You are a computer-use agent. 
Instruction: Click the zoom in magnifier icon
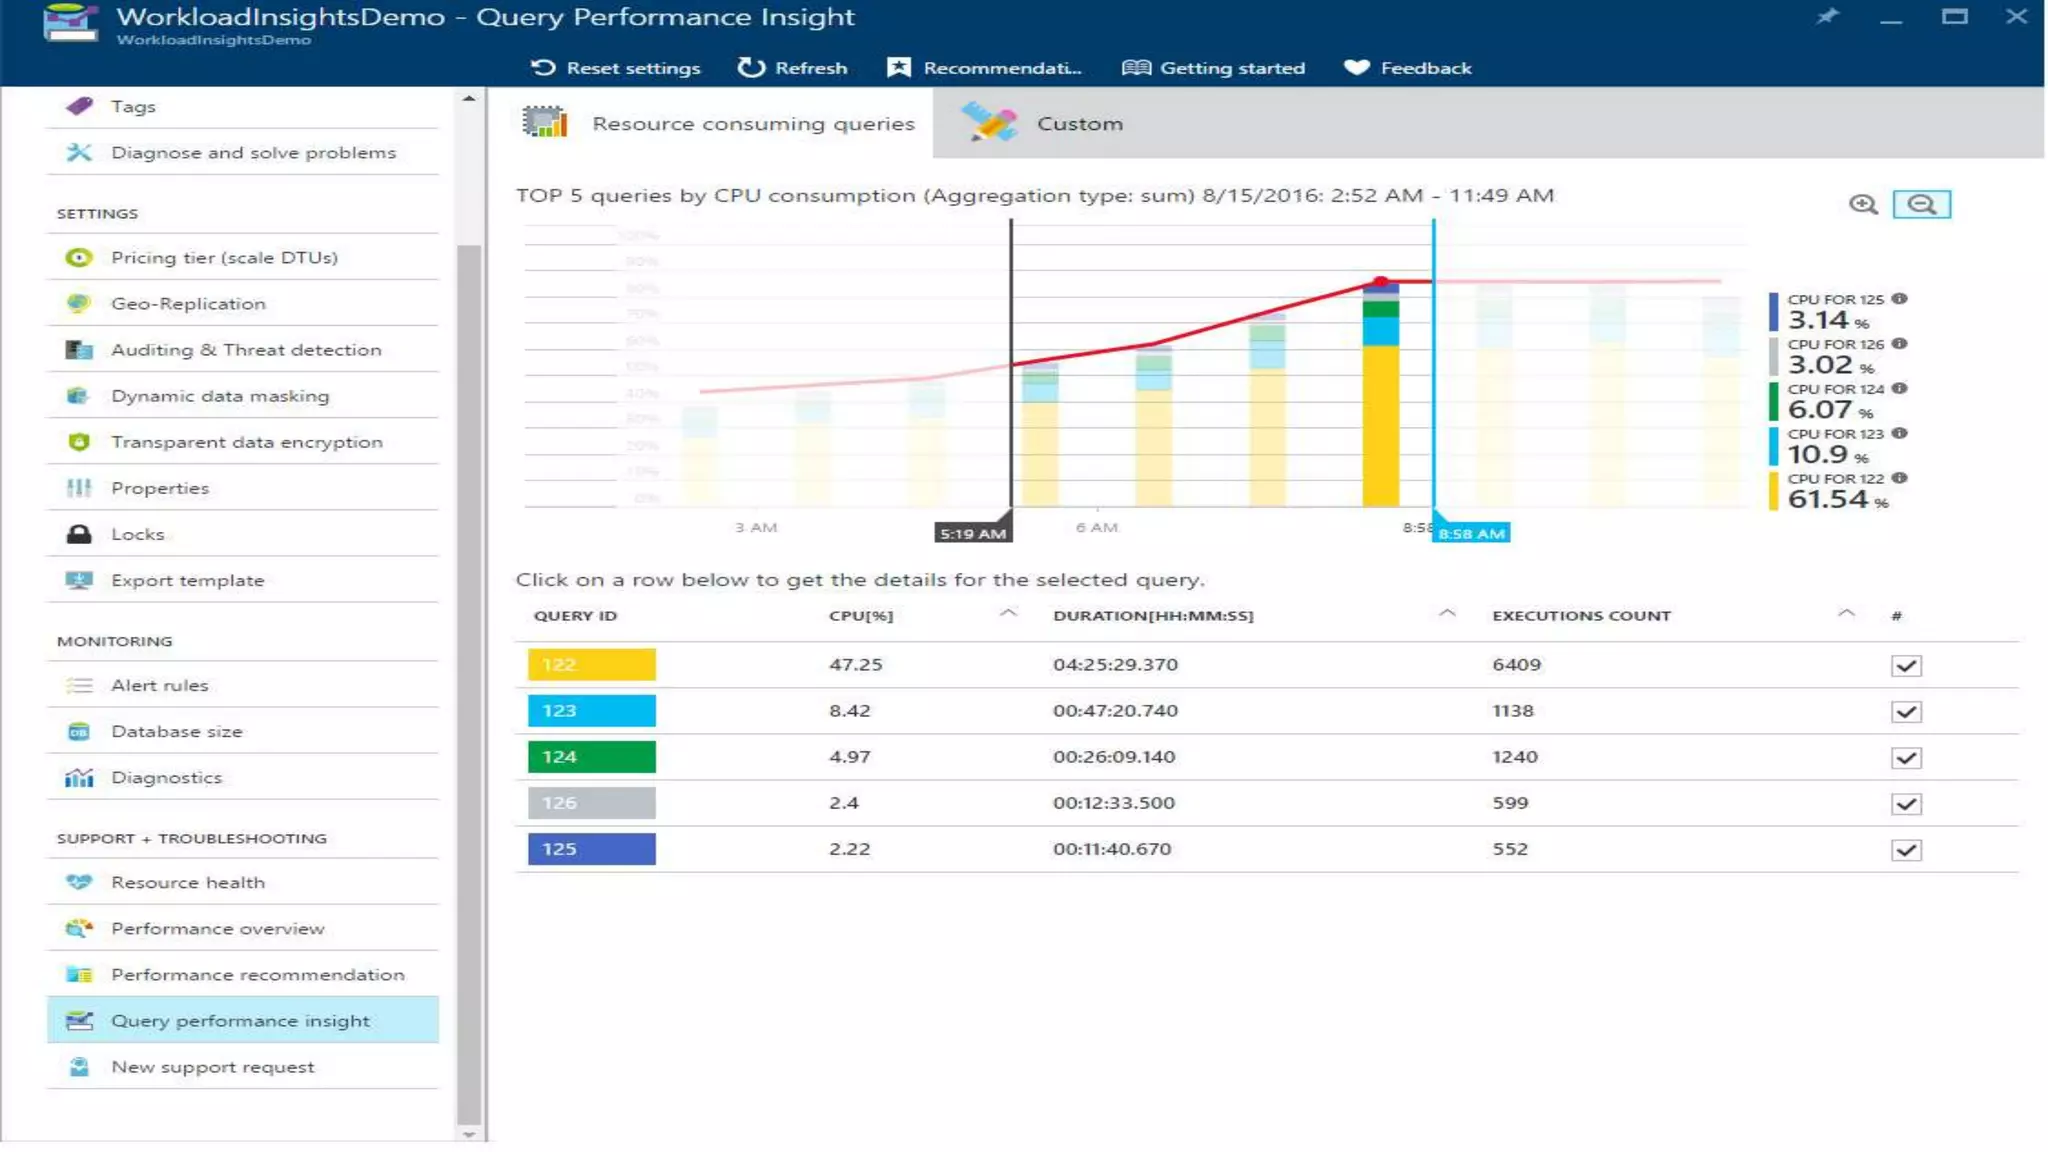(1863, 205)
